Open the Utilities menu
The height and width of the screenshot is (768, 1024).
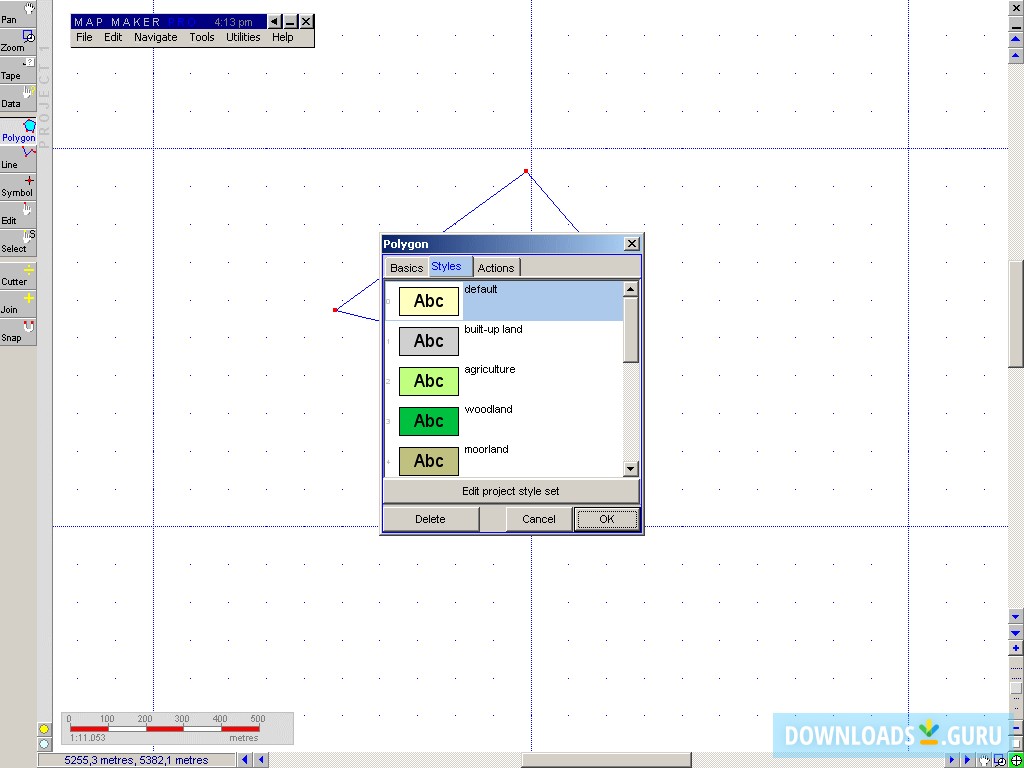243,37
